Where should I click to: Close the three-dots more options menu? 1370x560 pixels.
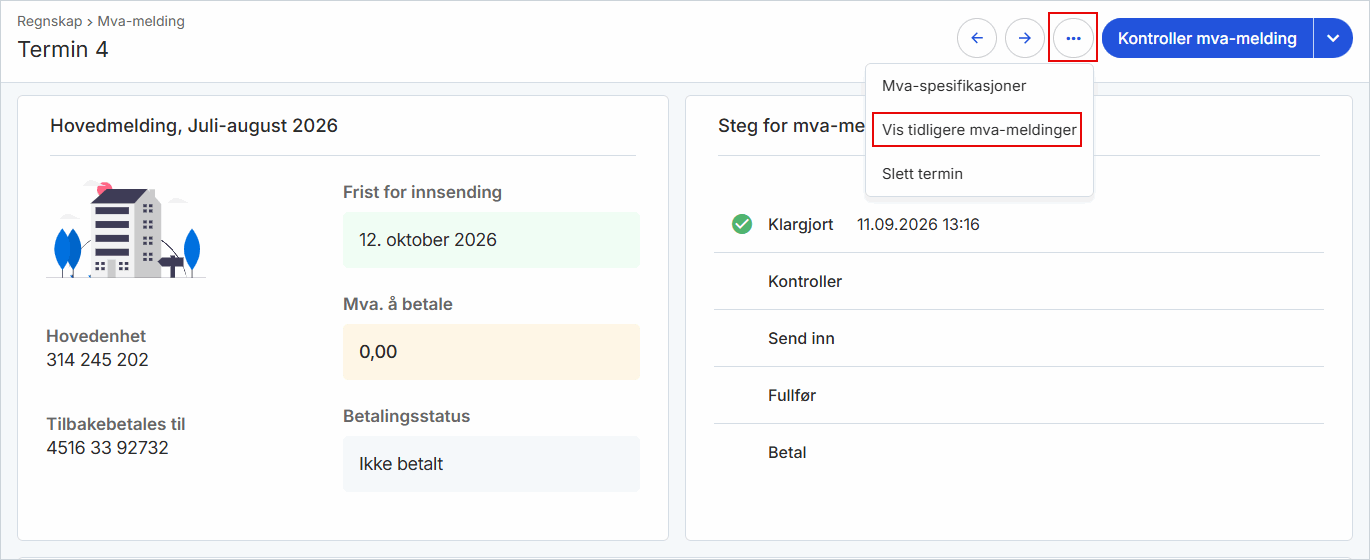pyautogui.click(x=1073, y=38)
